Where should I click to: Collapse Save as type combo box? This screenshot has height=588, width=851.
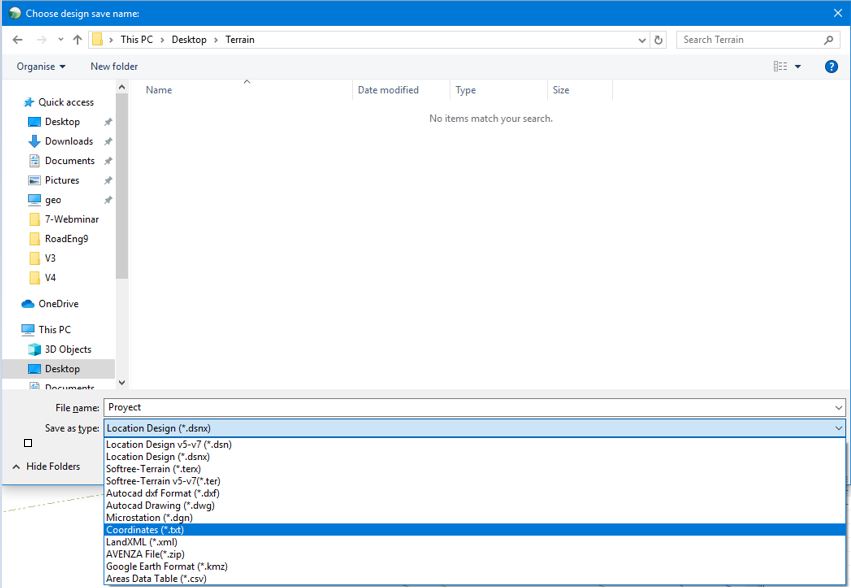474,428
